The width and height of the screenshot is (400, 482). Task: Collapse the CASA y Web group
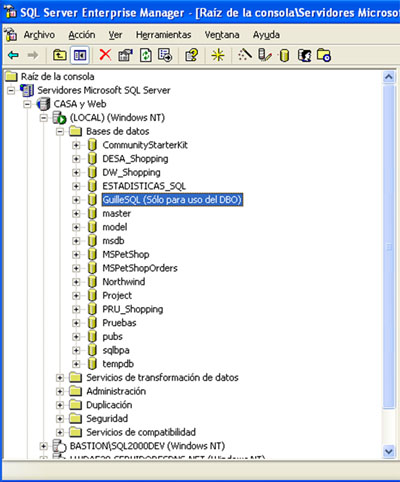tap(27, 104)
